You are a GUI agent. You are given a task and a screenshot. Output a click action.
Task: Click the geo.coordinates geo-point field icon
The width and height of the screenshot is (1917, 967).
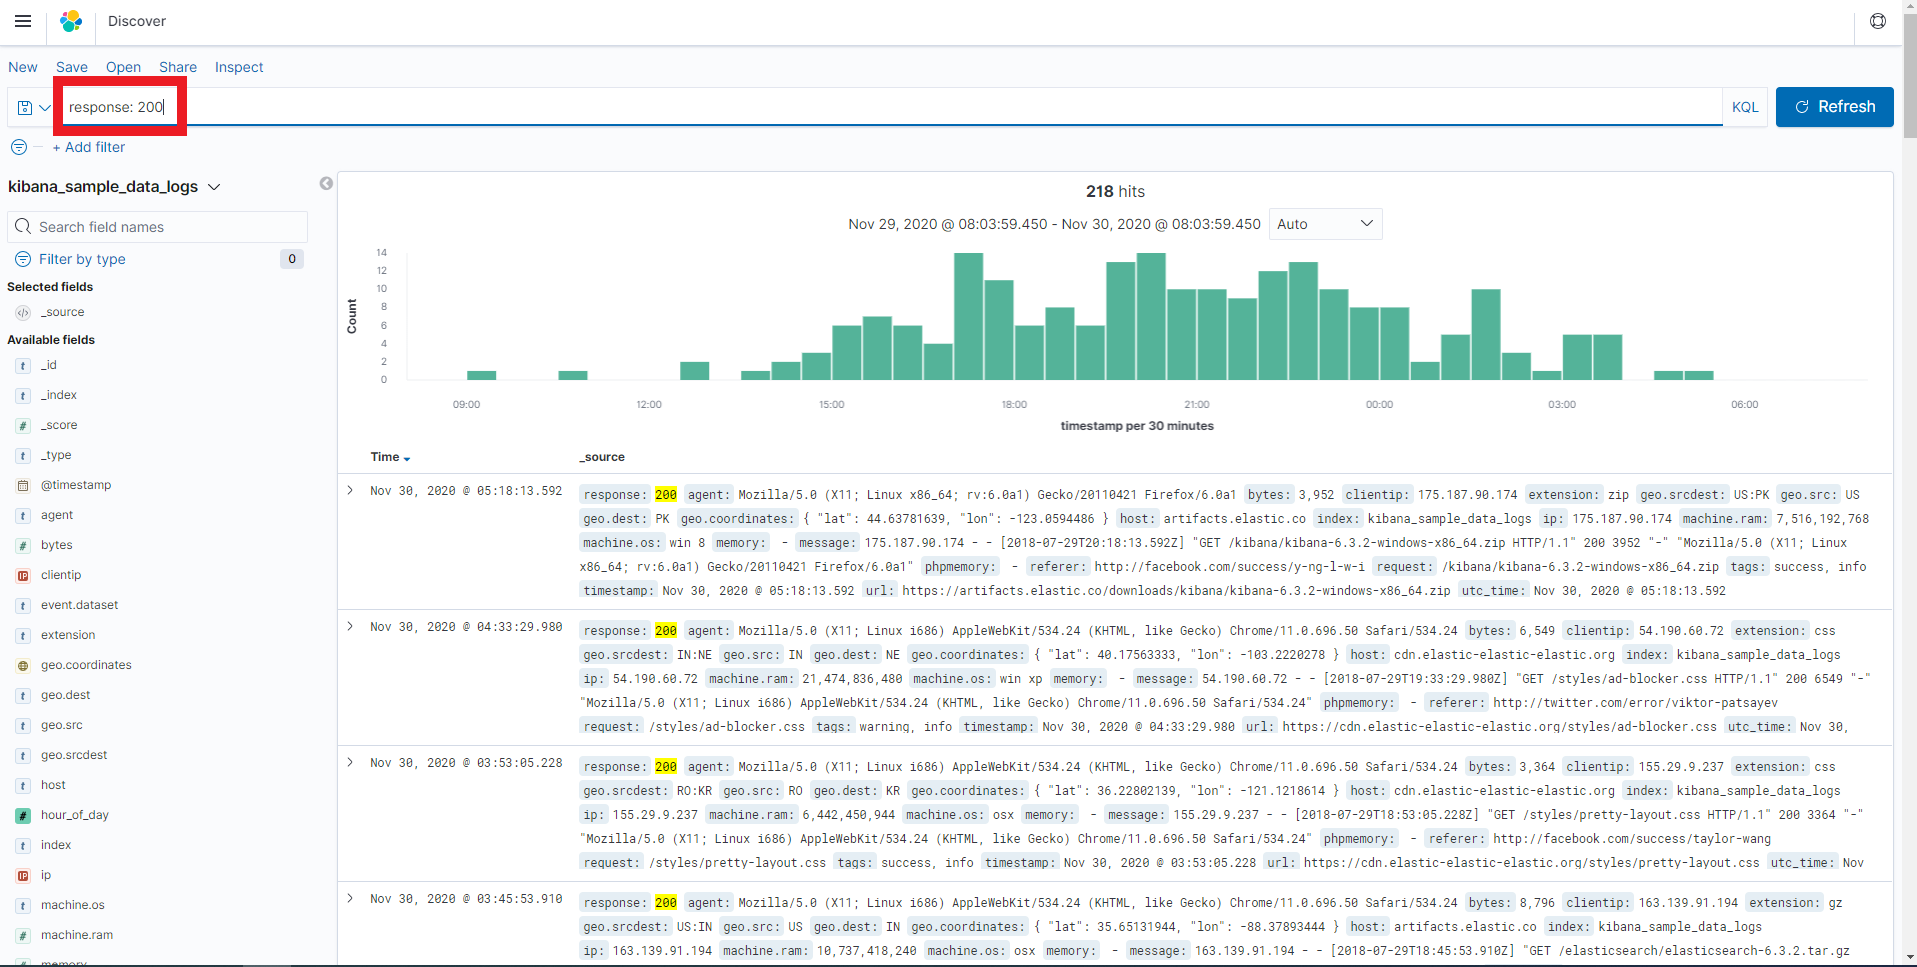click(x=22, y=665)
